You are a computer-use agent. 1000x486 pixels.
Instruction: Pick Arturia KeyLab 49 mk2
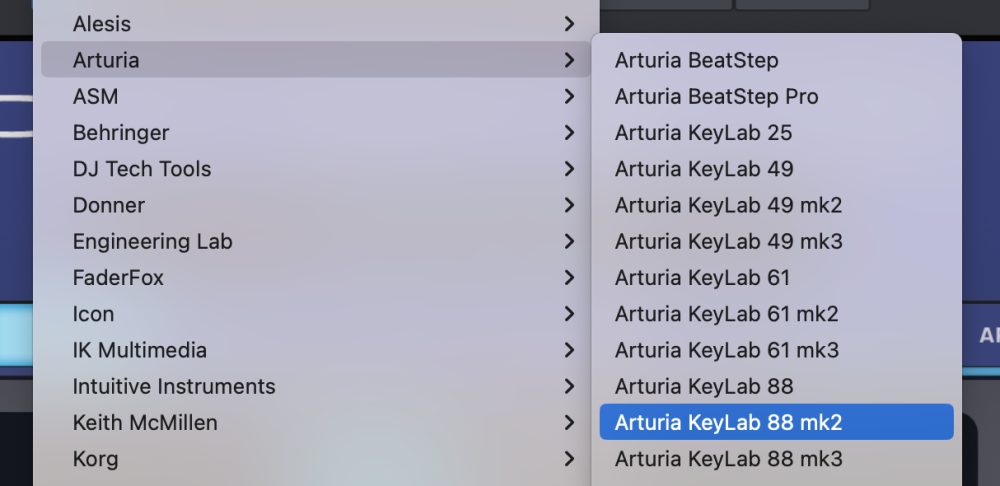[728, 205]
